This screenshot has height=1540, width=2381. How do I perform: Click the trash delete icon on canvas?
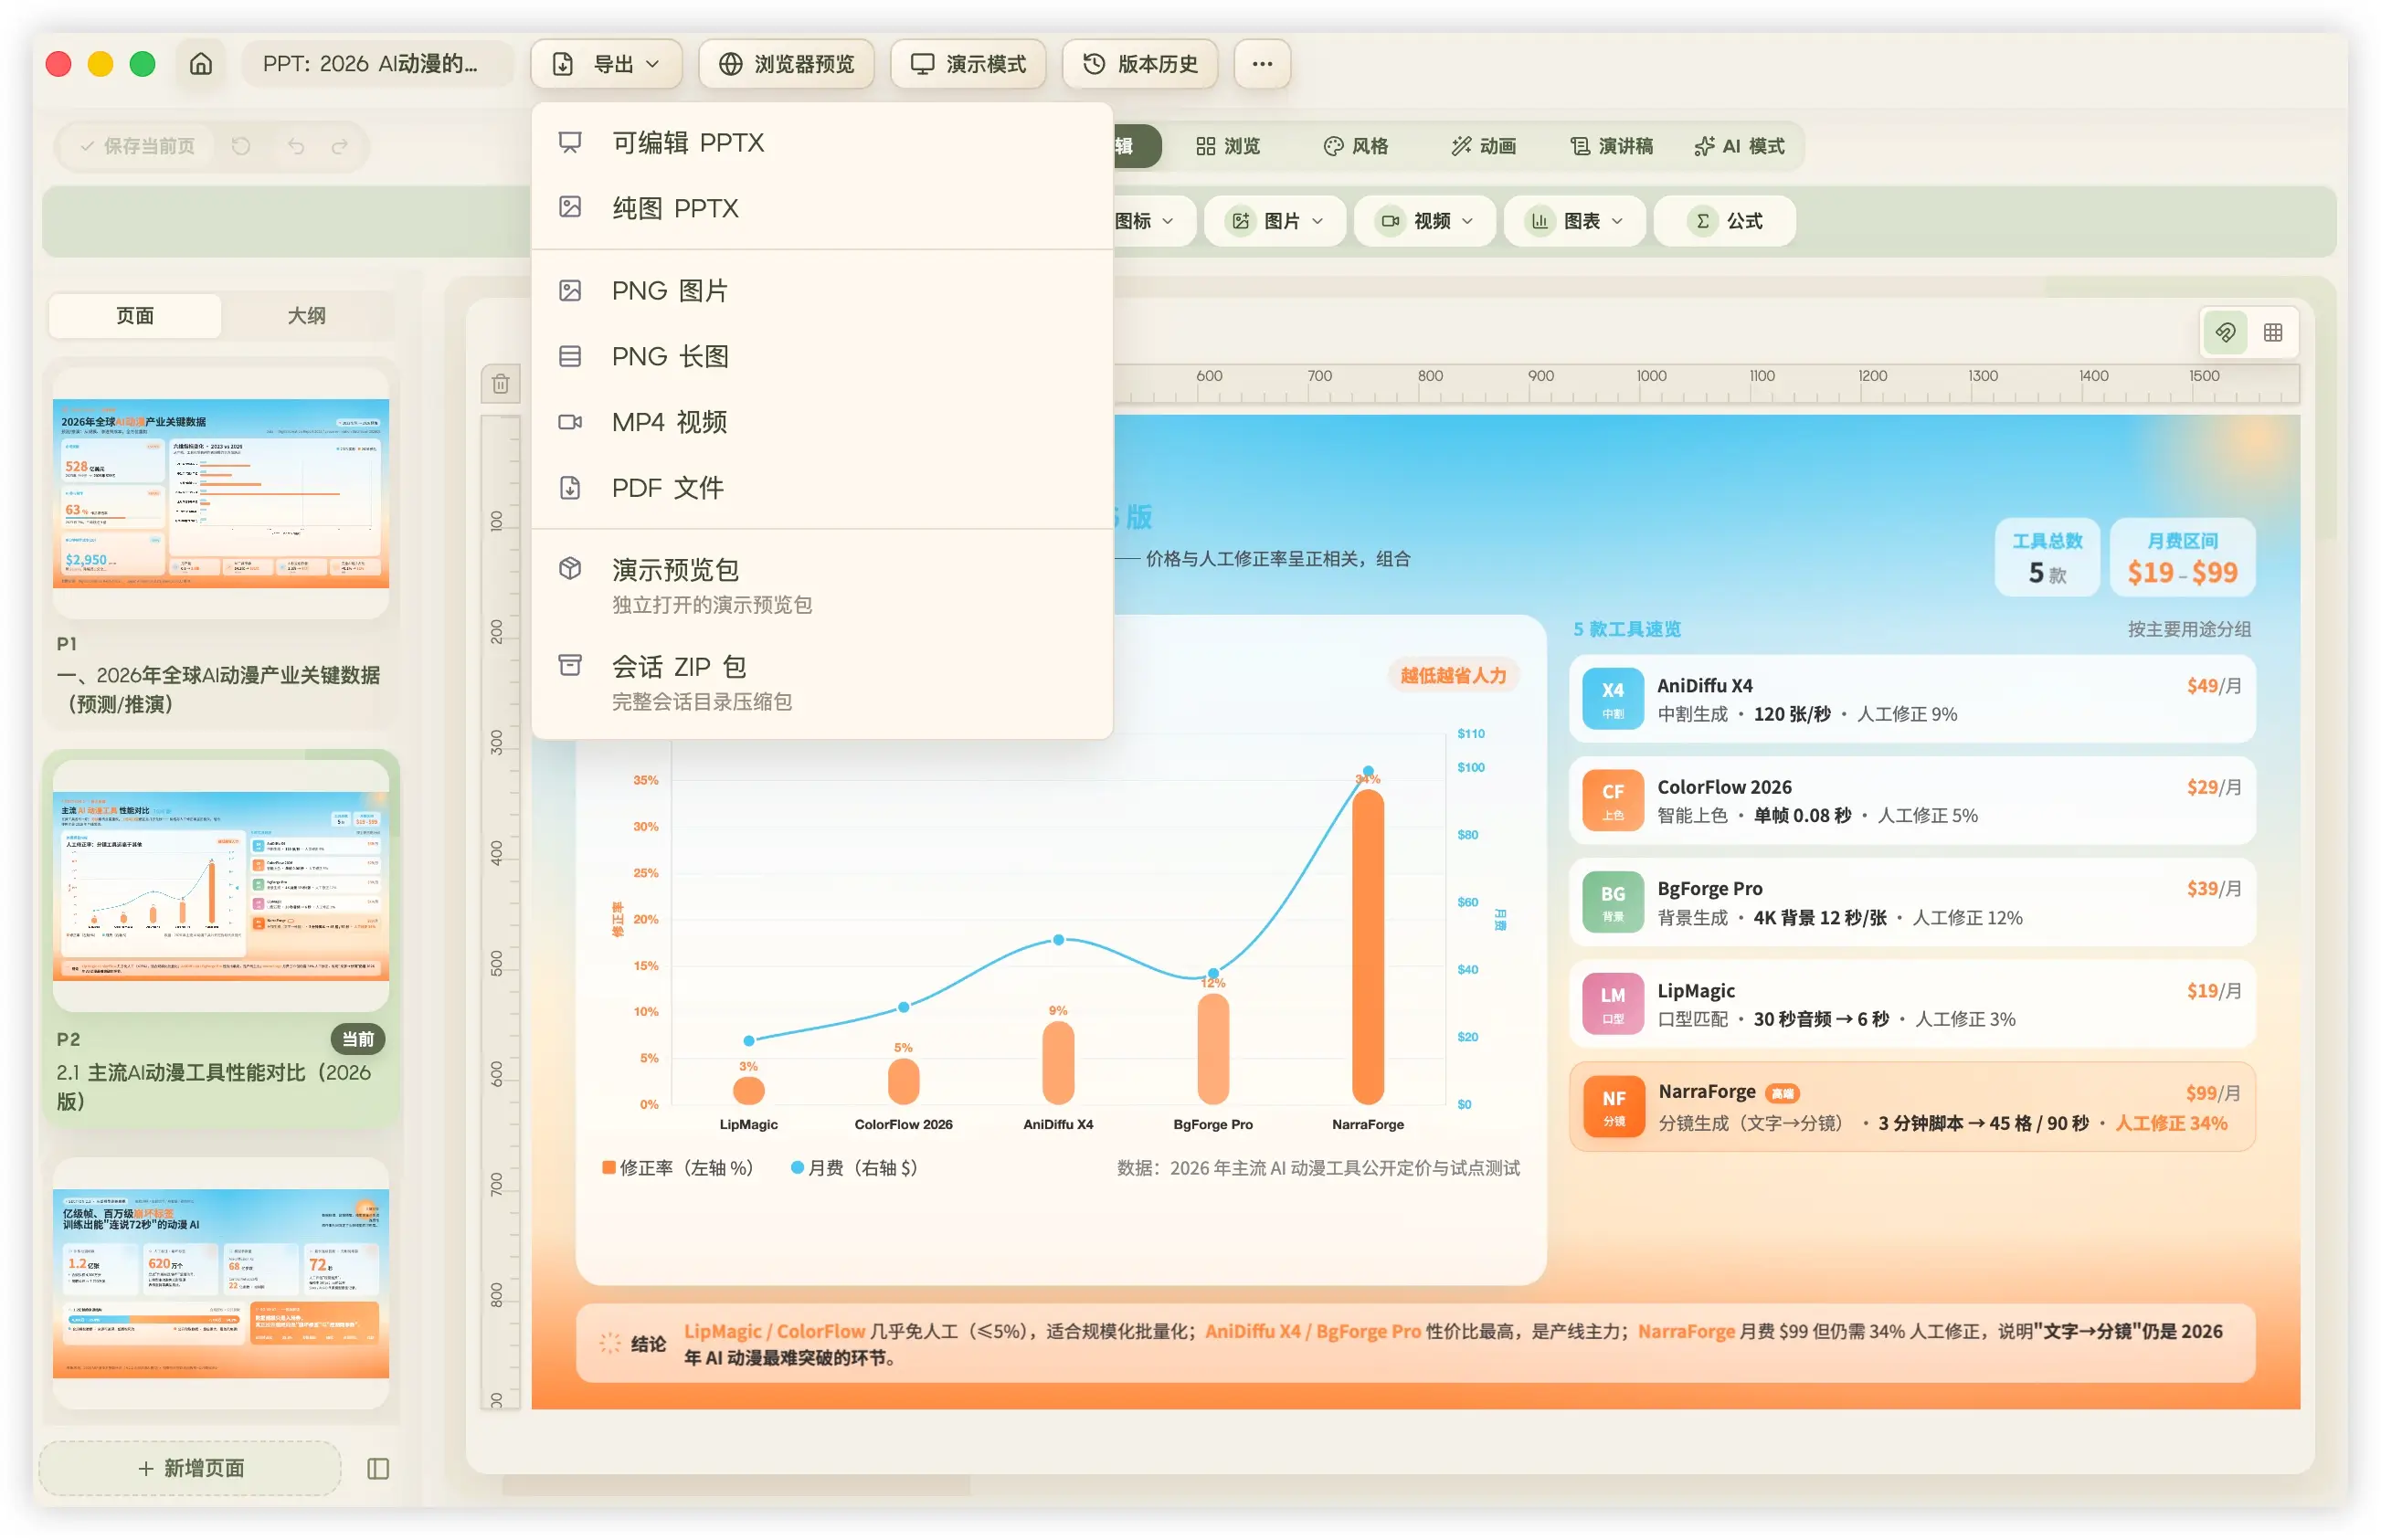(501, 384)
